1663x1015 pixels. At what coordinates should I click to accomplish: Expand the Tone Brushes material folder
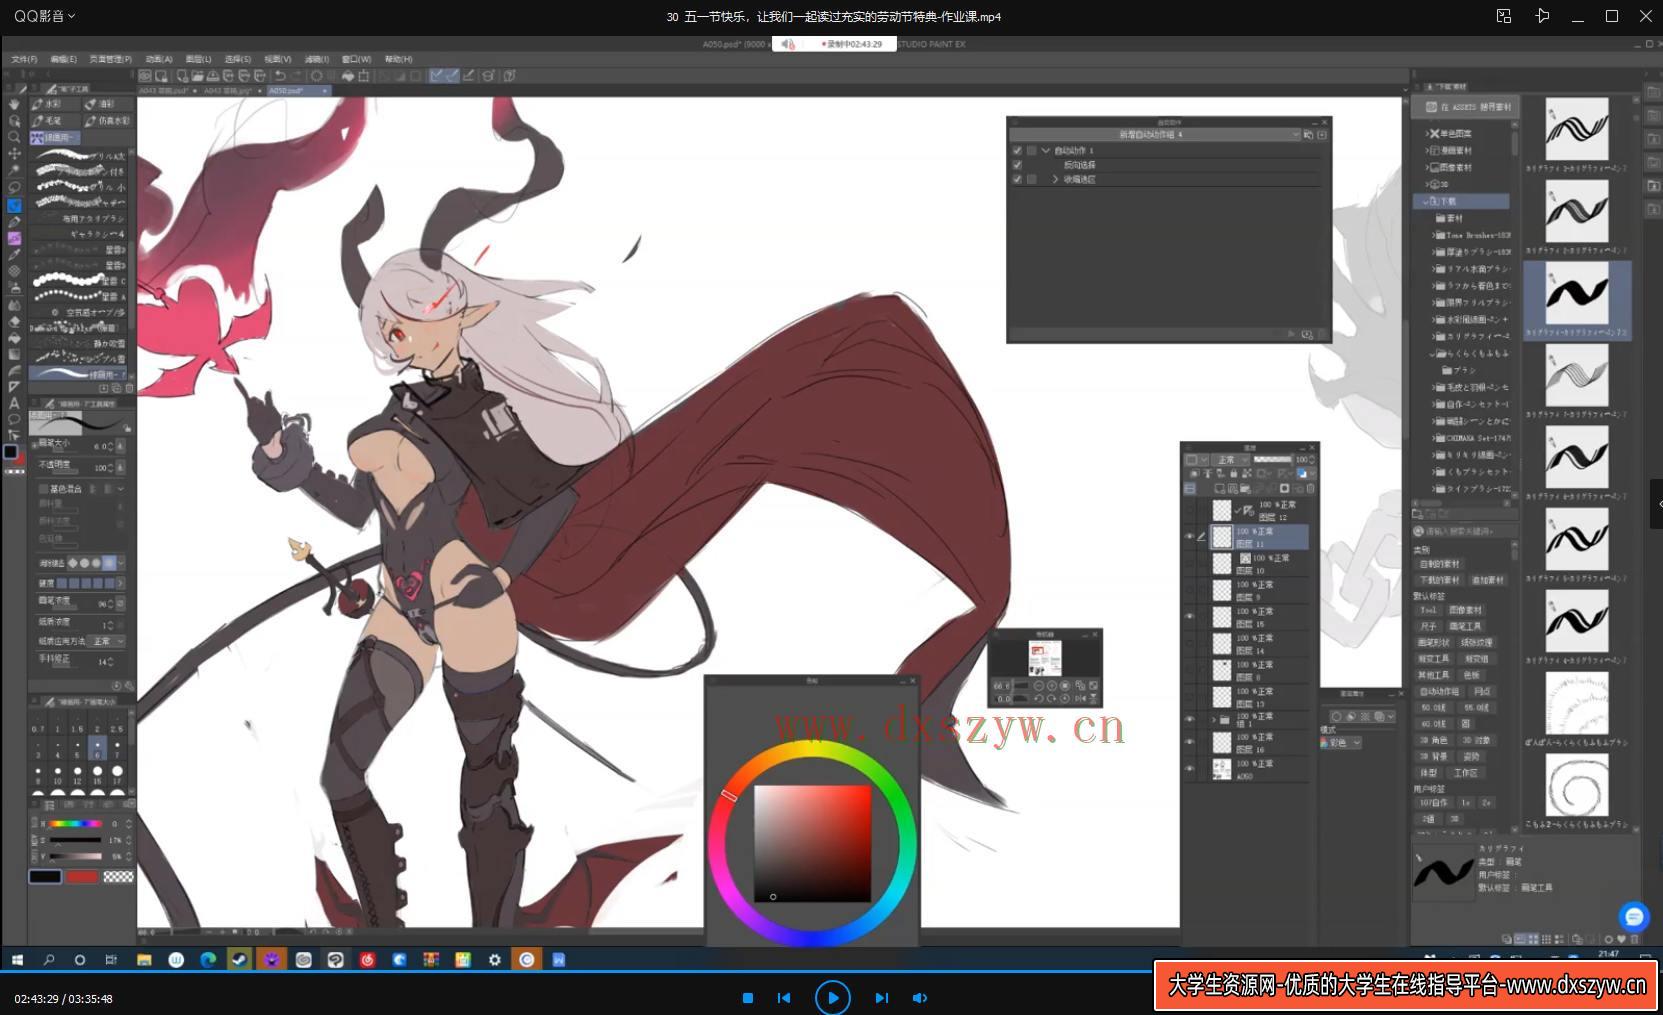(1435, 235)
